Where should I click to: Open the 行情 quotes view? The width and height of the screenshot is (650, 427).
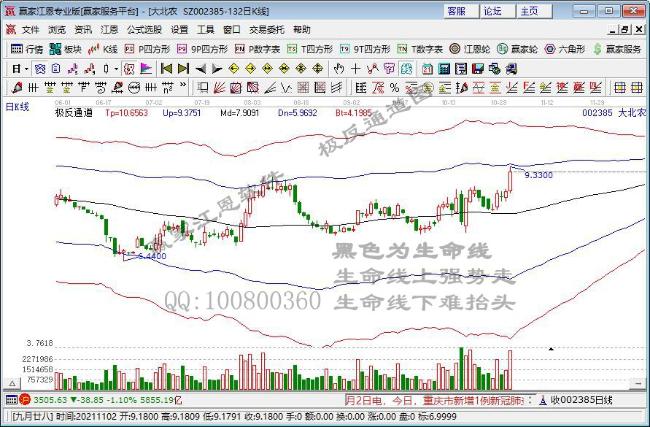pyautogui.click(x=27, y=49)
